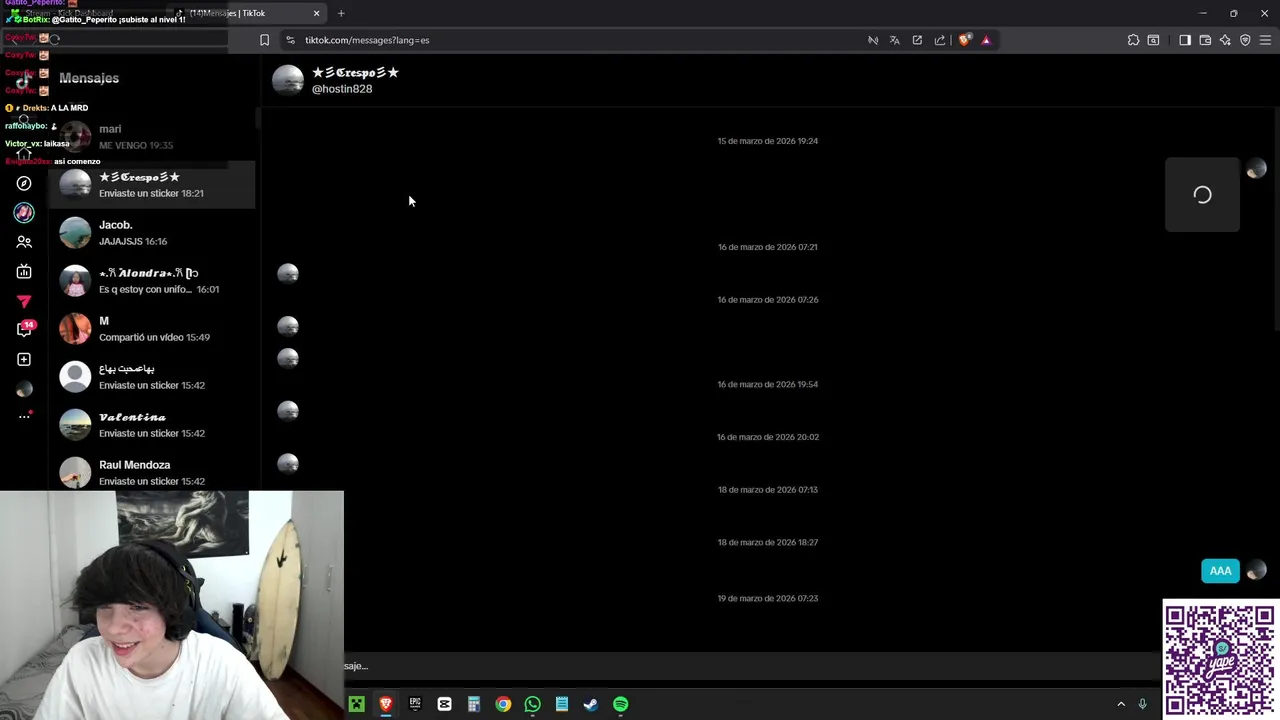Toggle the browser sidebar panel icon
1280x720 pixels.
[x=1185, y=40]
